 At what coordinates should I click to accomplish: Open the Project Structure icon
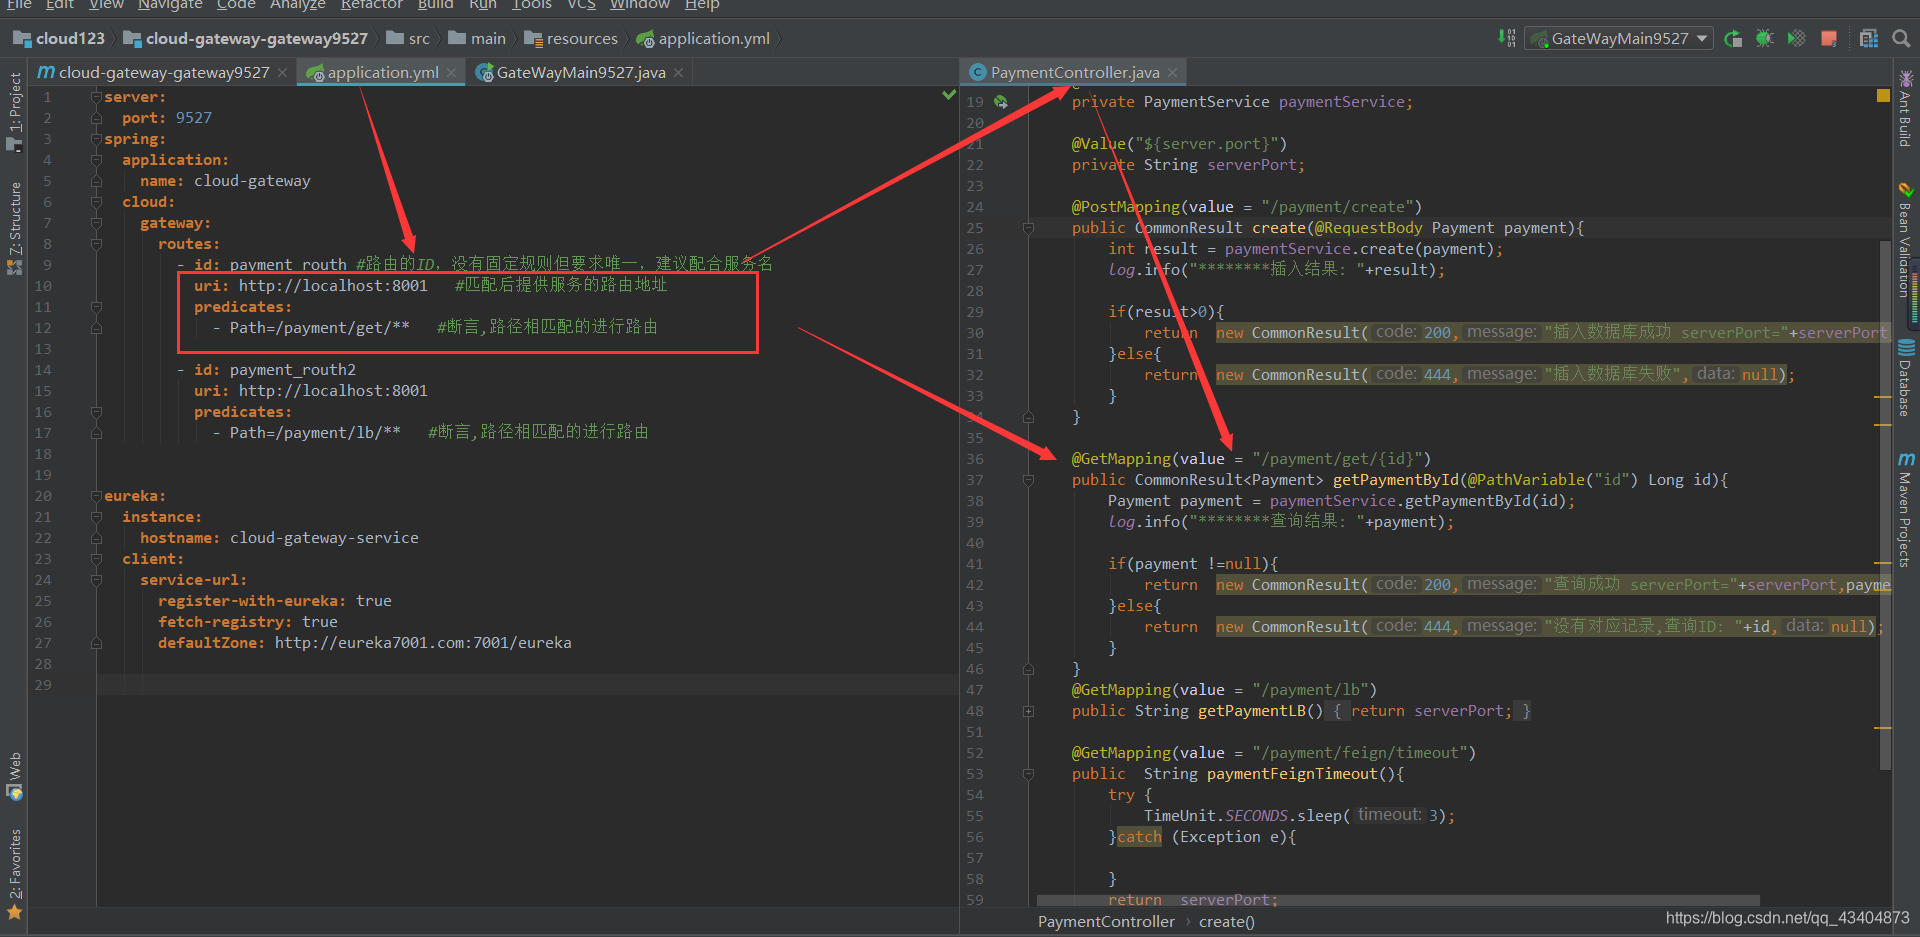tap(1869, 38)
